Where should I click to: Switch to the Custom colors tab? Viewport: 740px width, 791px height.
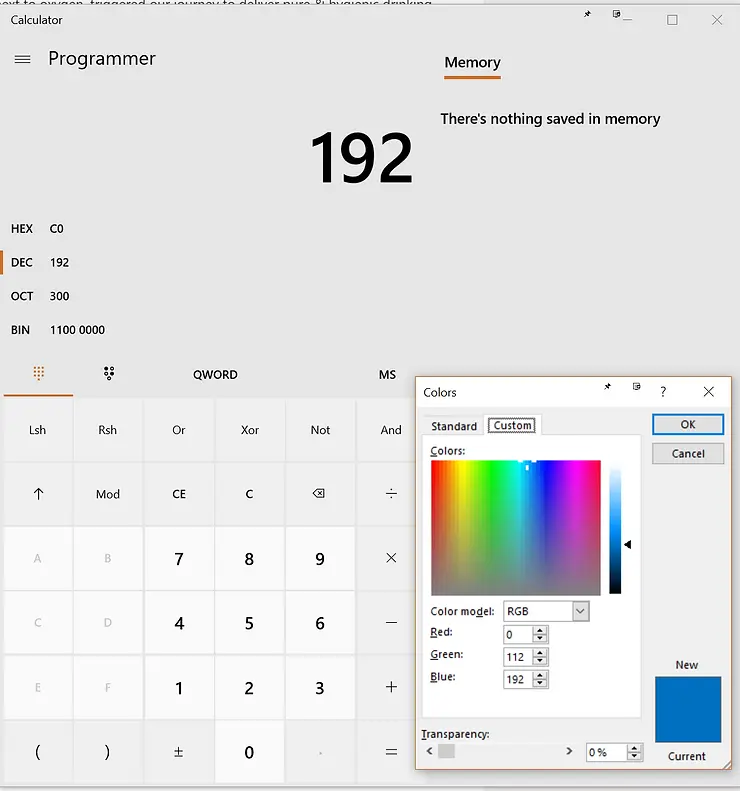pyautogui.click(x=513, y=425)
